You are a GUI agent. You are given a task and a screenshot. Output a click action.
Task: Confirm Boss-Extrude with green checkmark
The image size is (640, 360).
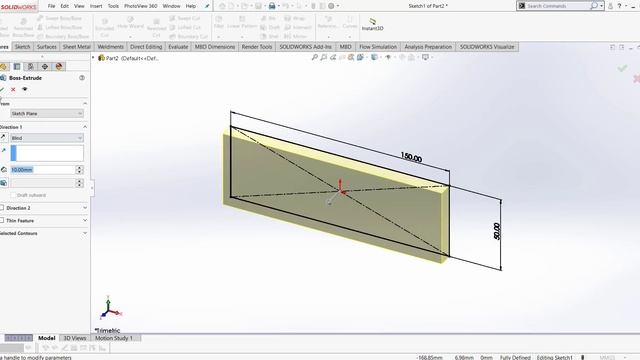pyautogui.click(x=2, y=89)
